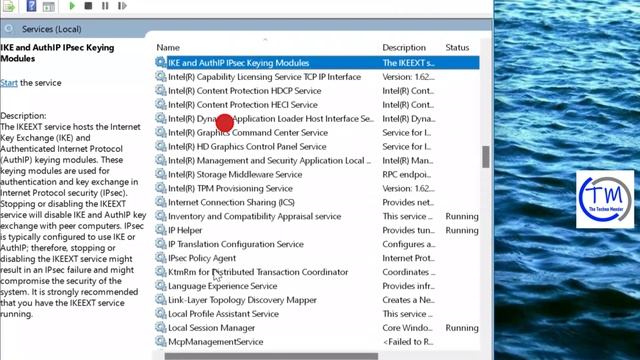Click gear icon of Internet Connection Sharing
640x360 pixels.
(160, 202)
